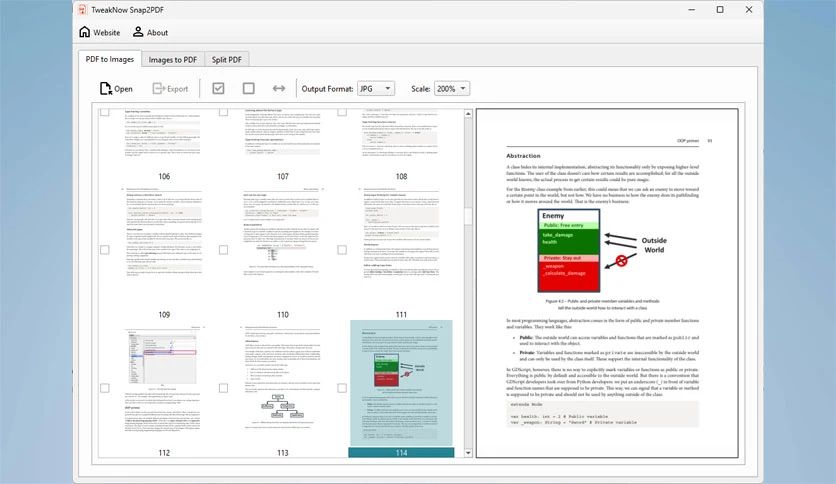Click the page label 107

(283, 176)
